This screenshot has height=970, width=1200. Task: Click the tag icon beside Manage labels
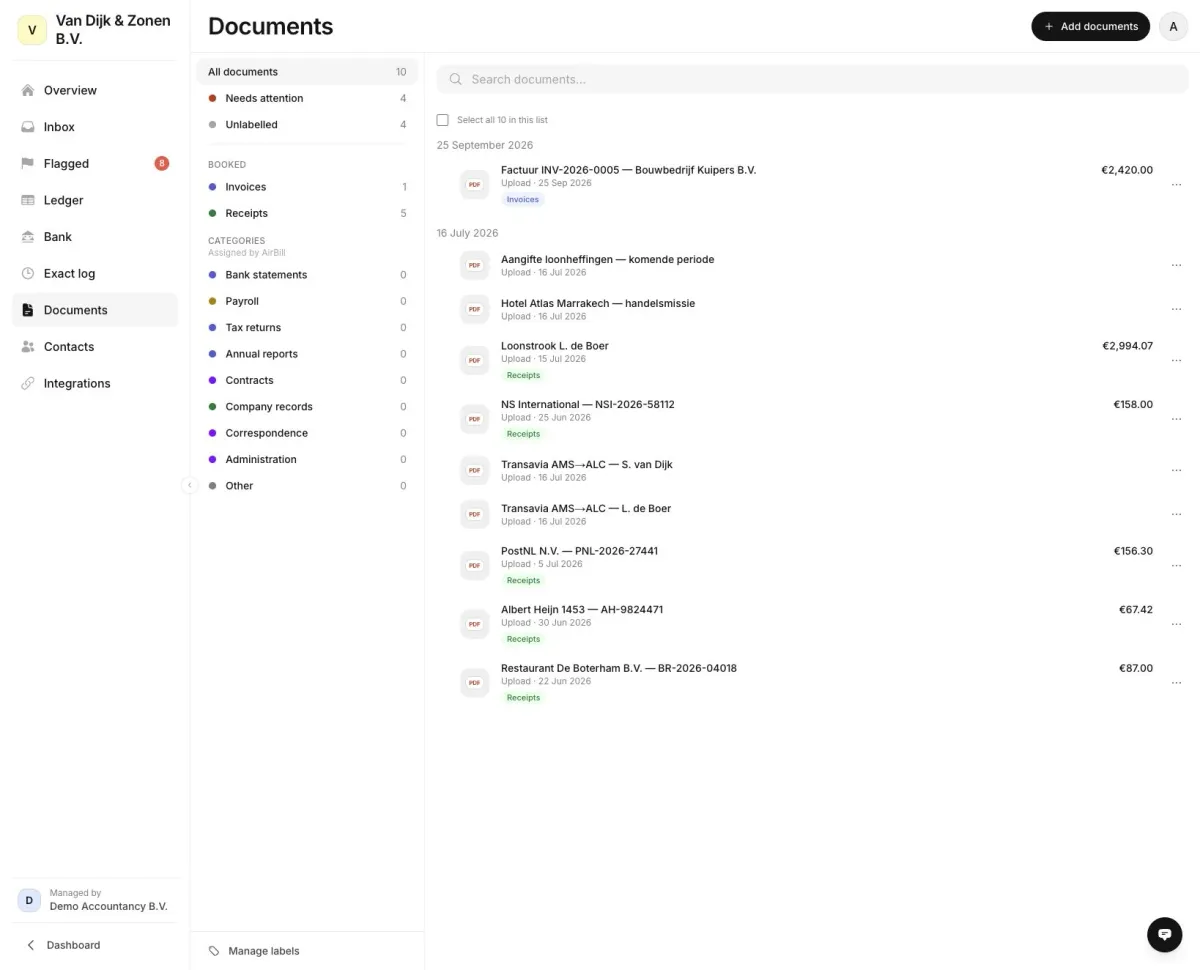point(214,951)
